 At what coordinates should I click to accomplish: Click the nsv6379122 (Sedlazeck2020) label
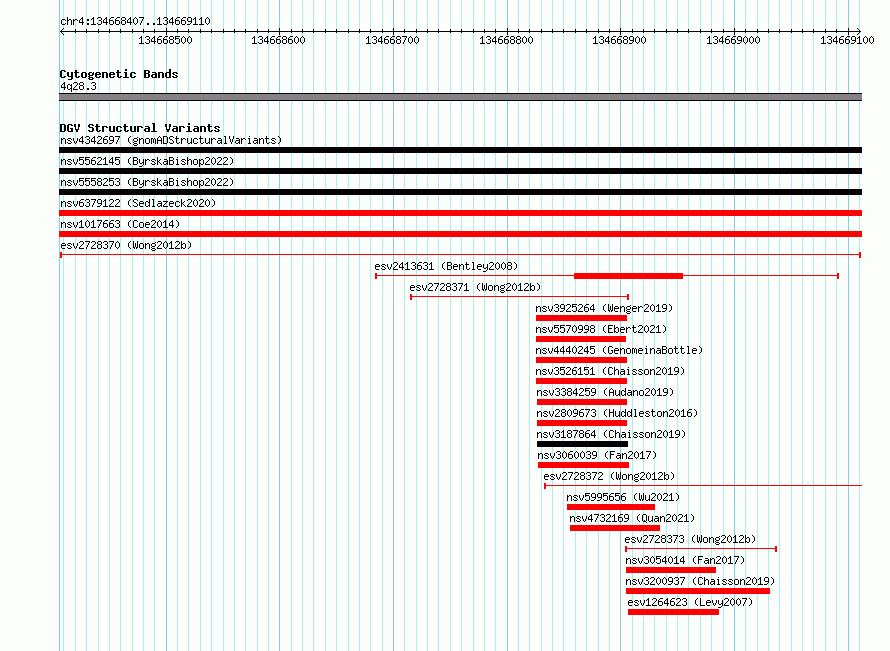(x=138, y=203)
